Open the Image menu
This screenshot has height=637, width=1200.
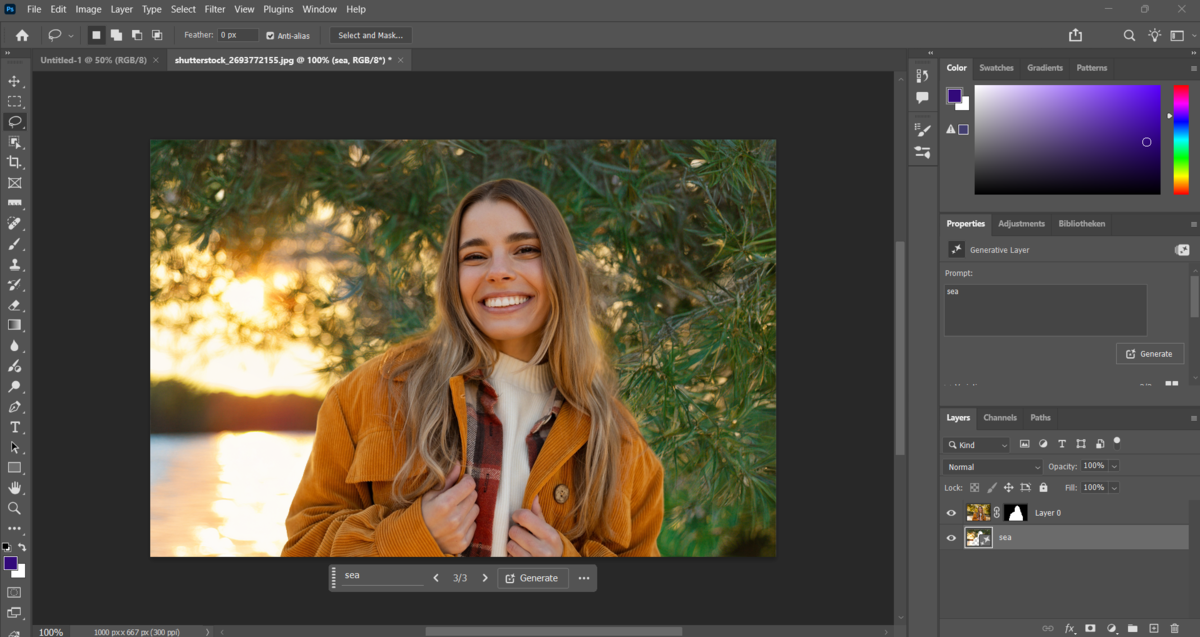[x=88, y=9]
